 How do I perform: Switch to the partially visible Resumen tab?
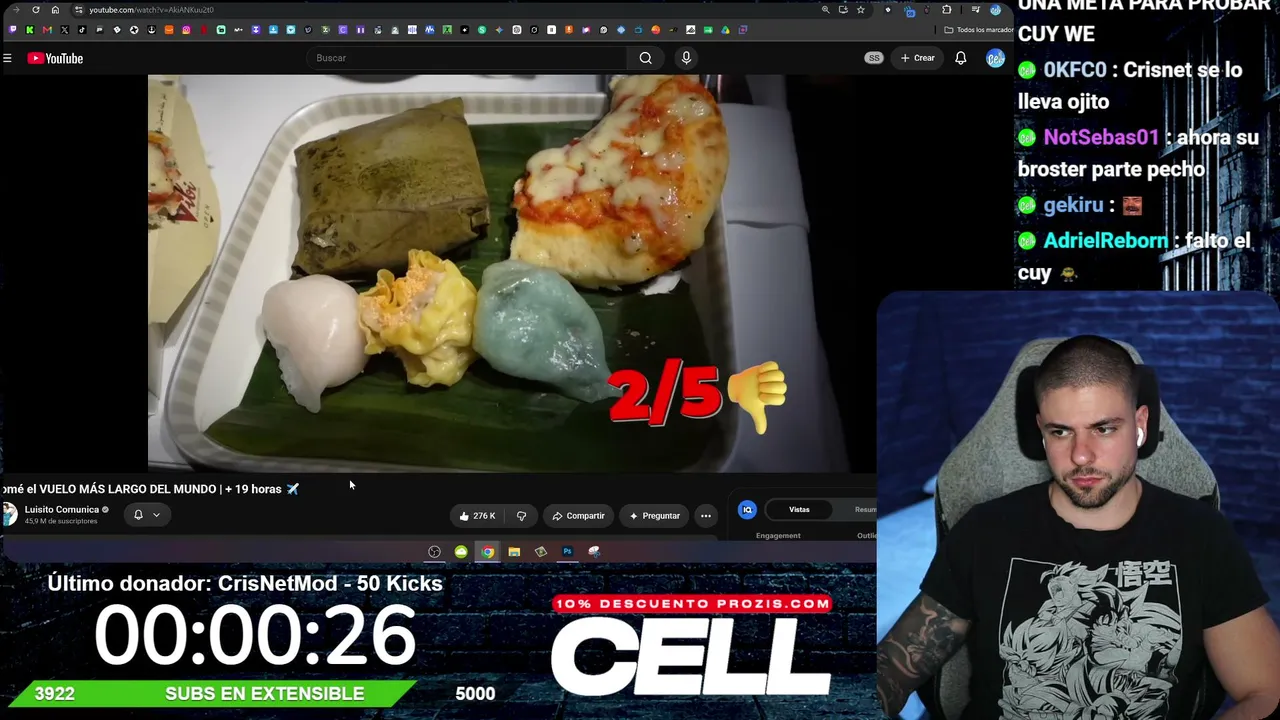click(x=865, y=510)
